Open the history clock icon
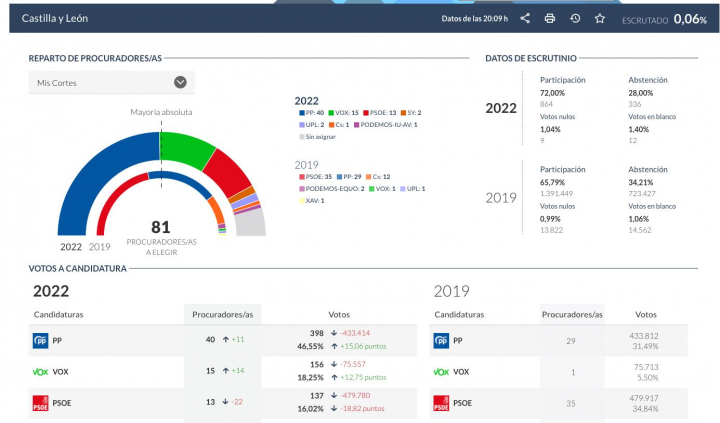The width and height of the screenshot is (720, 423). (x=575, y=18)
